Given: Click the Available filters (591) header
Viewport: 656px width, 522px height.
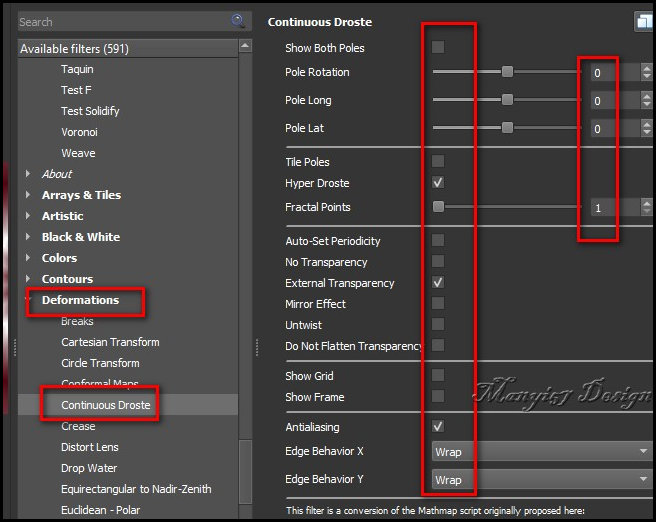Looking at the screenshot, I should click(128, 49).
